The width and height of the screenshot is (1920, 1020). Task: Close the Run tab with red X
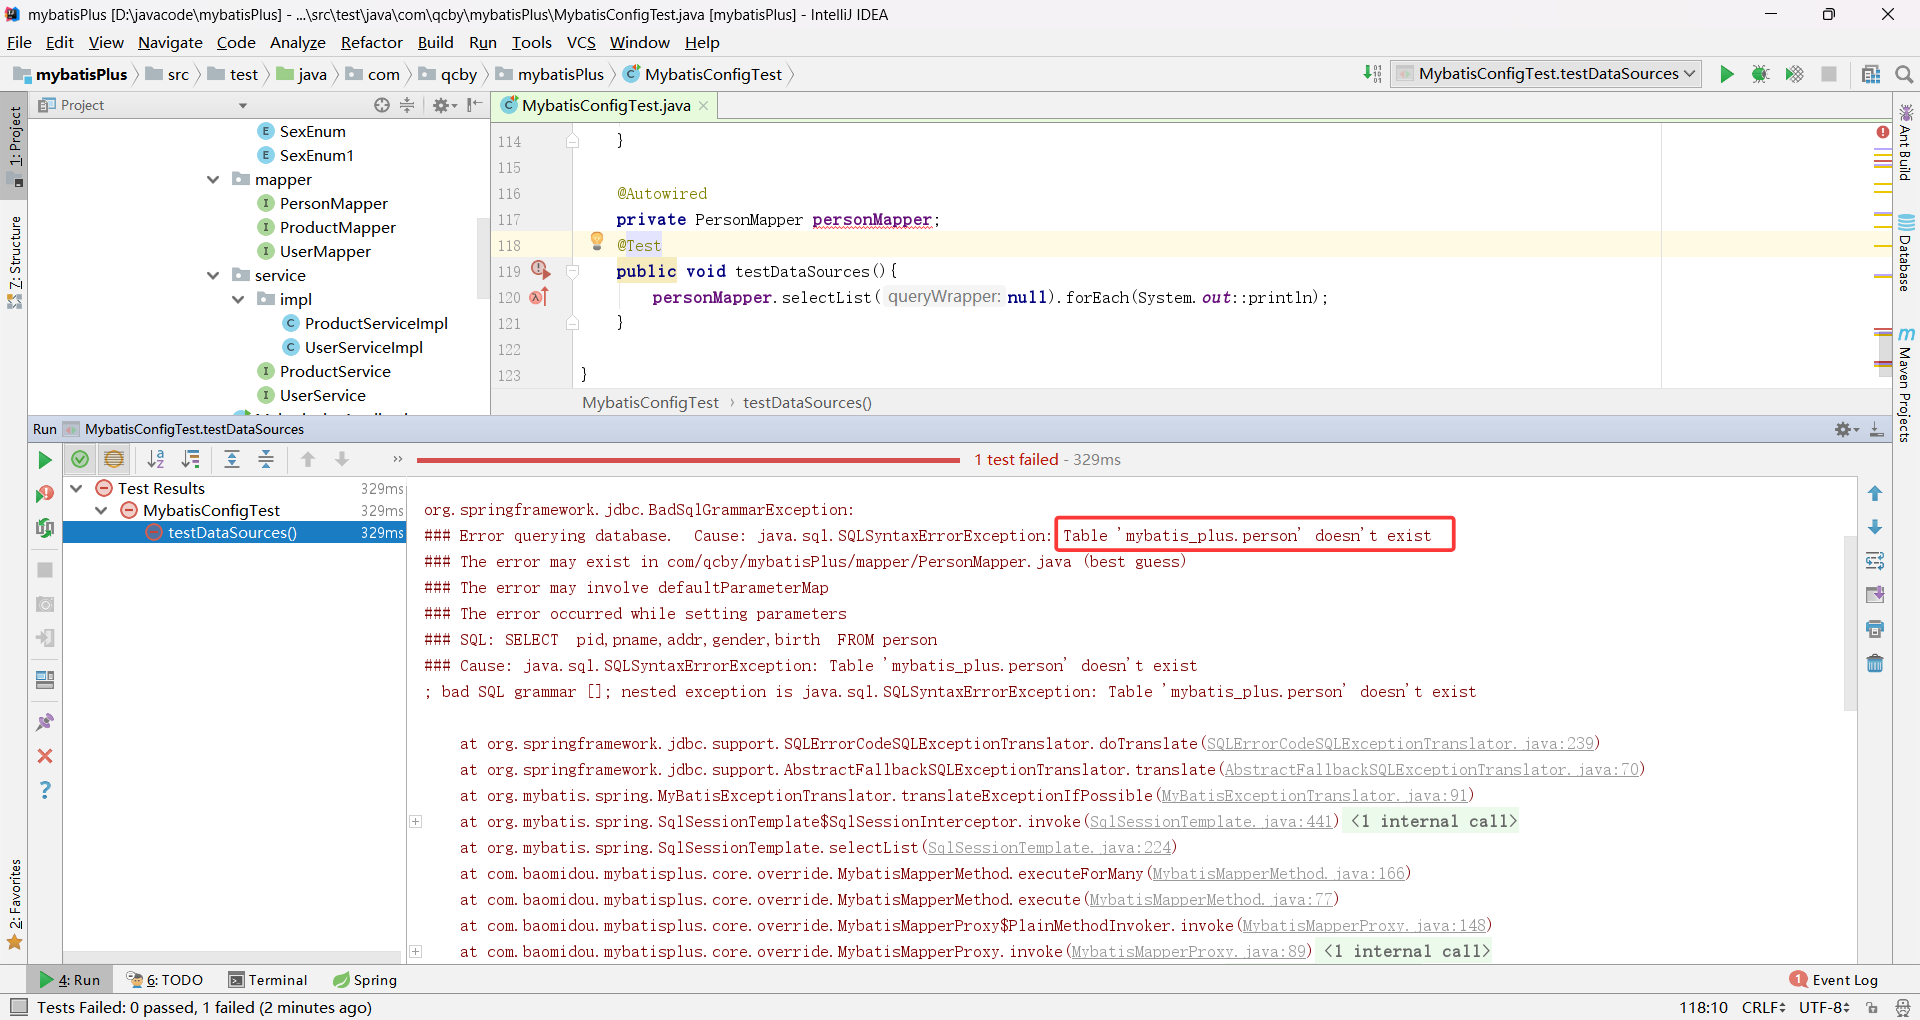[45, 756]
